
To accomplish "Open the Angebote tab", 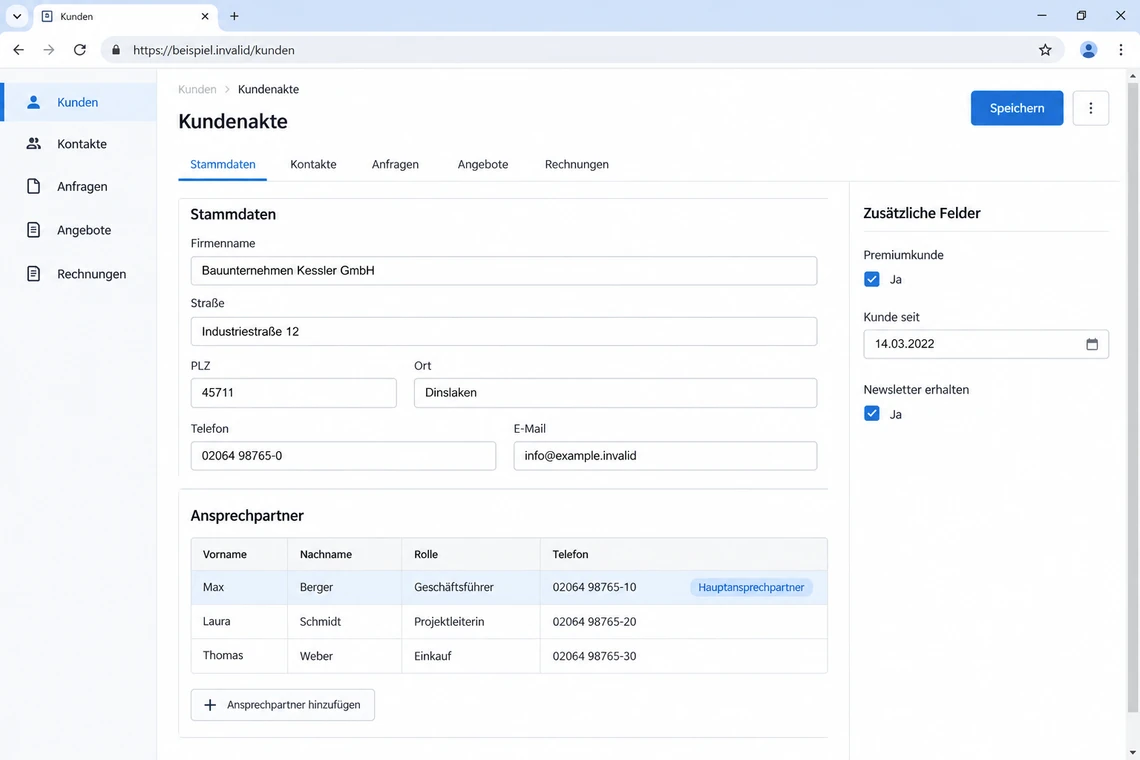I will coord(483,164).
